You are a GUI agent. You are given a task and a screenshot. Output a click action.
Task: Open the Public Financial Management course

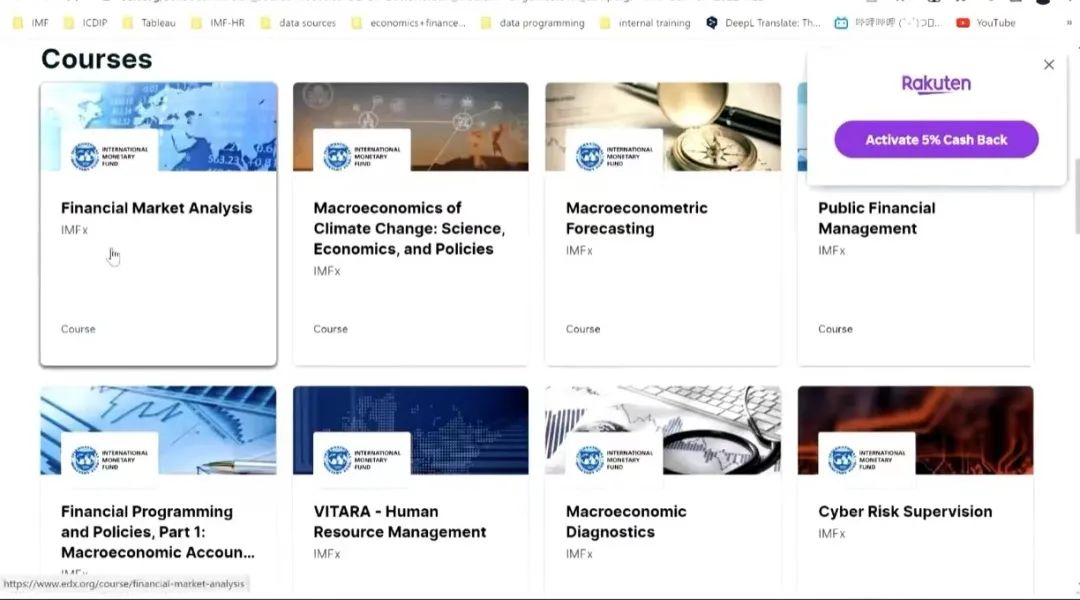876,218
